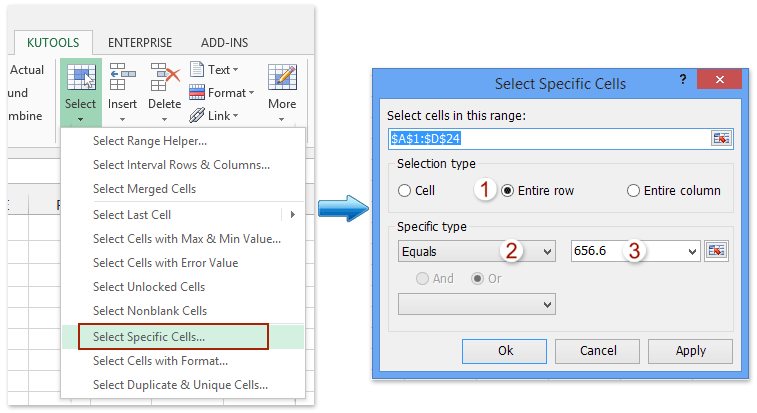Select the Cell radio button
Image resolution: width=757 pixels, height=413 pixels.
(405, 191)
